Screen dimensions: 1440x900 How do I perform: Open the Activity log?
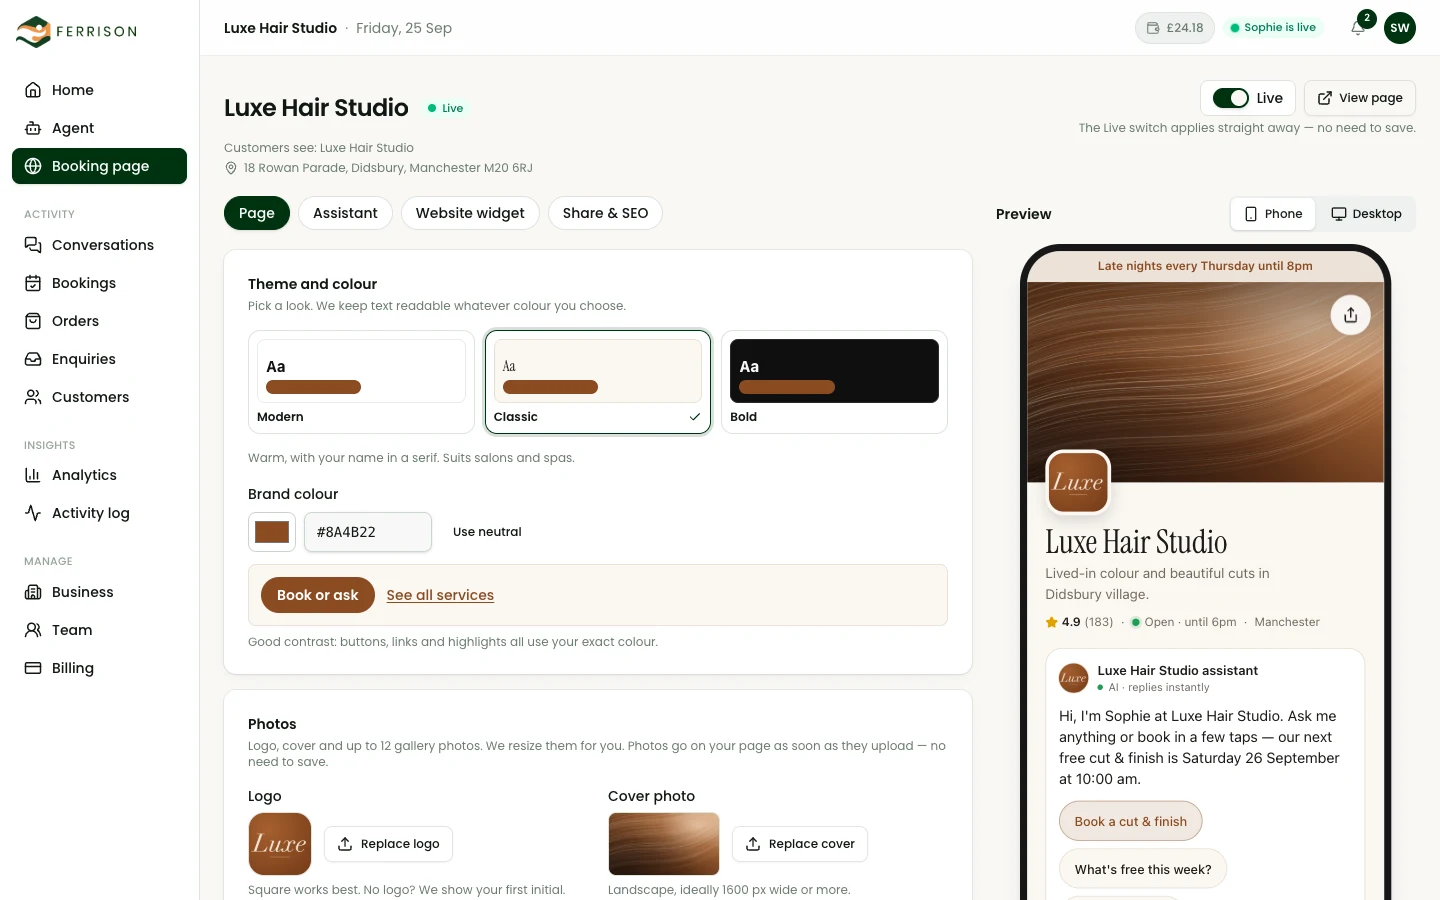pos(100,513)
